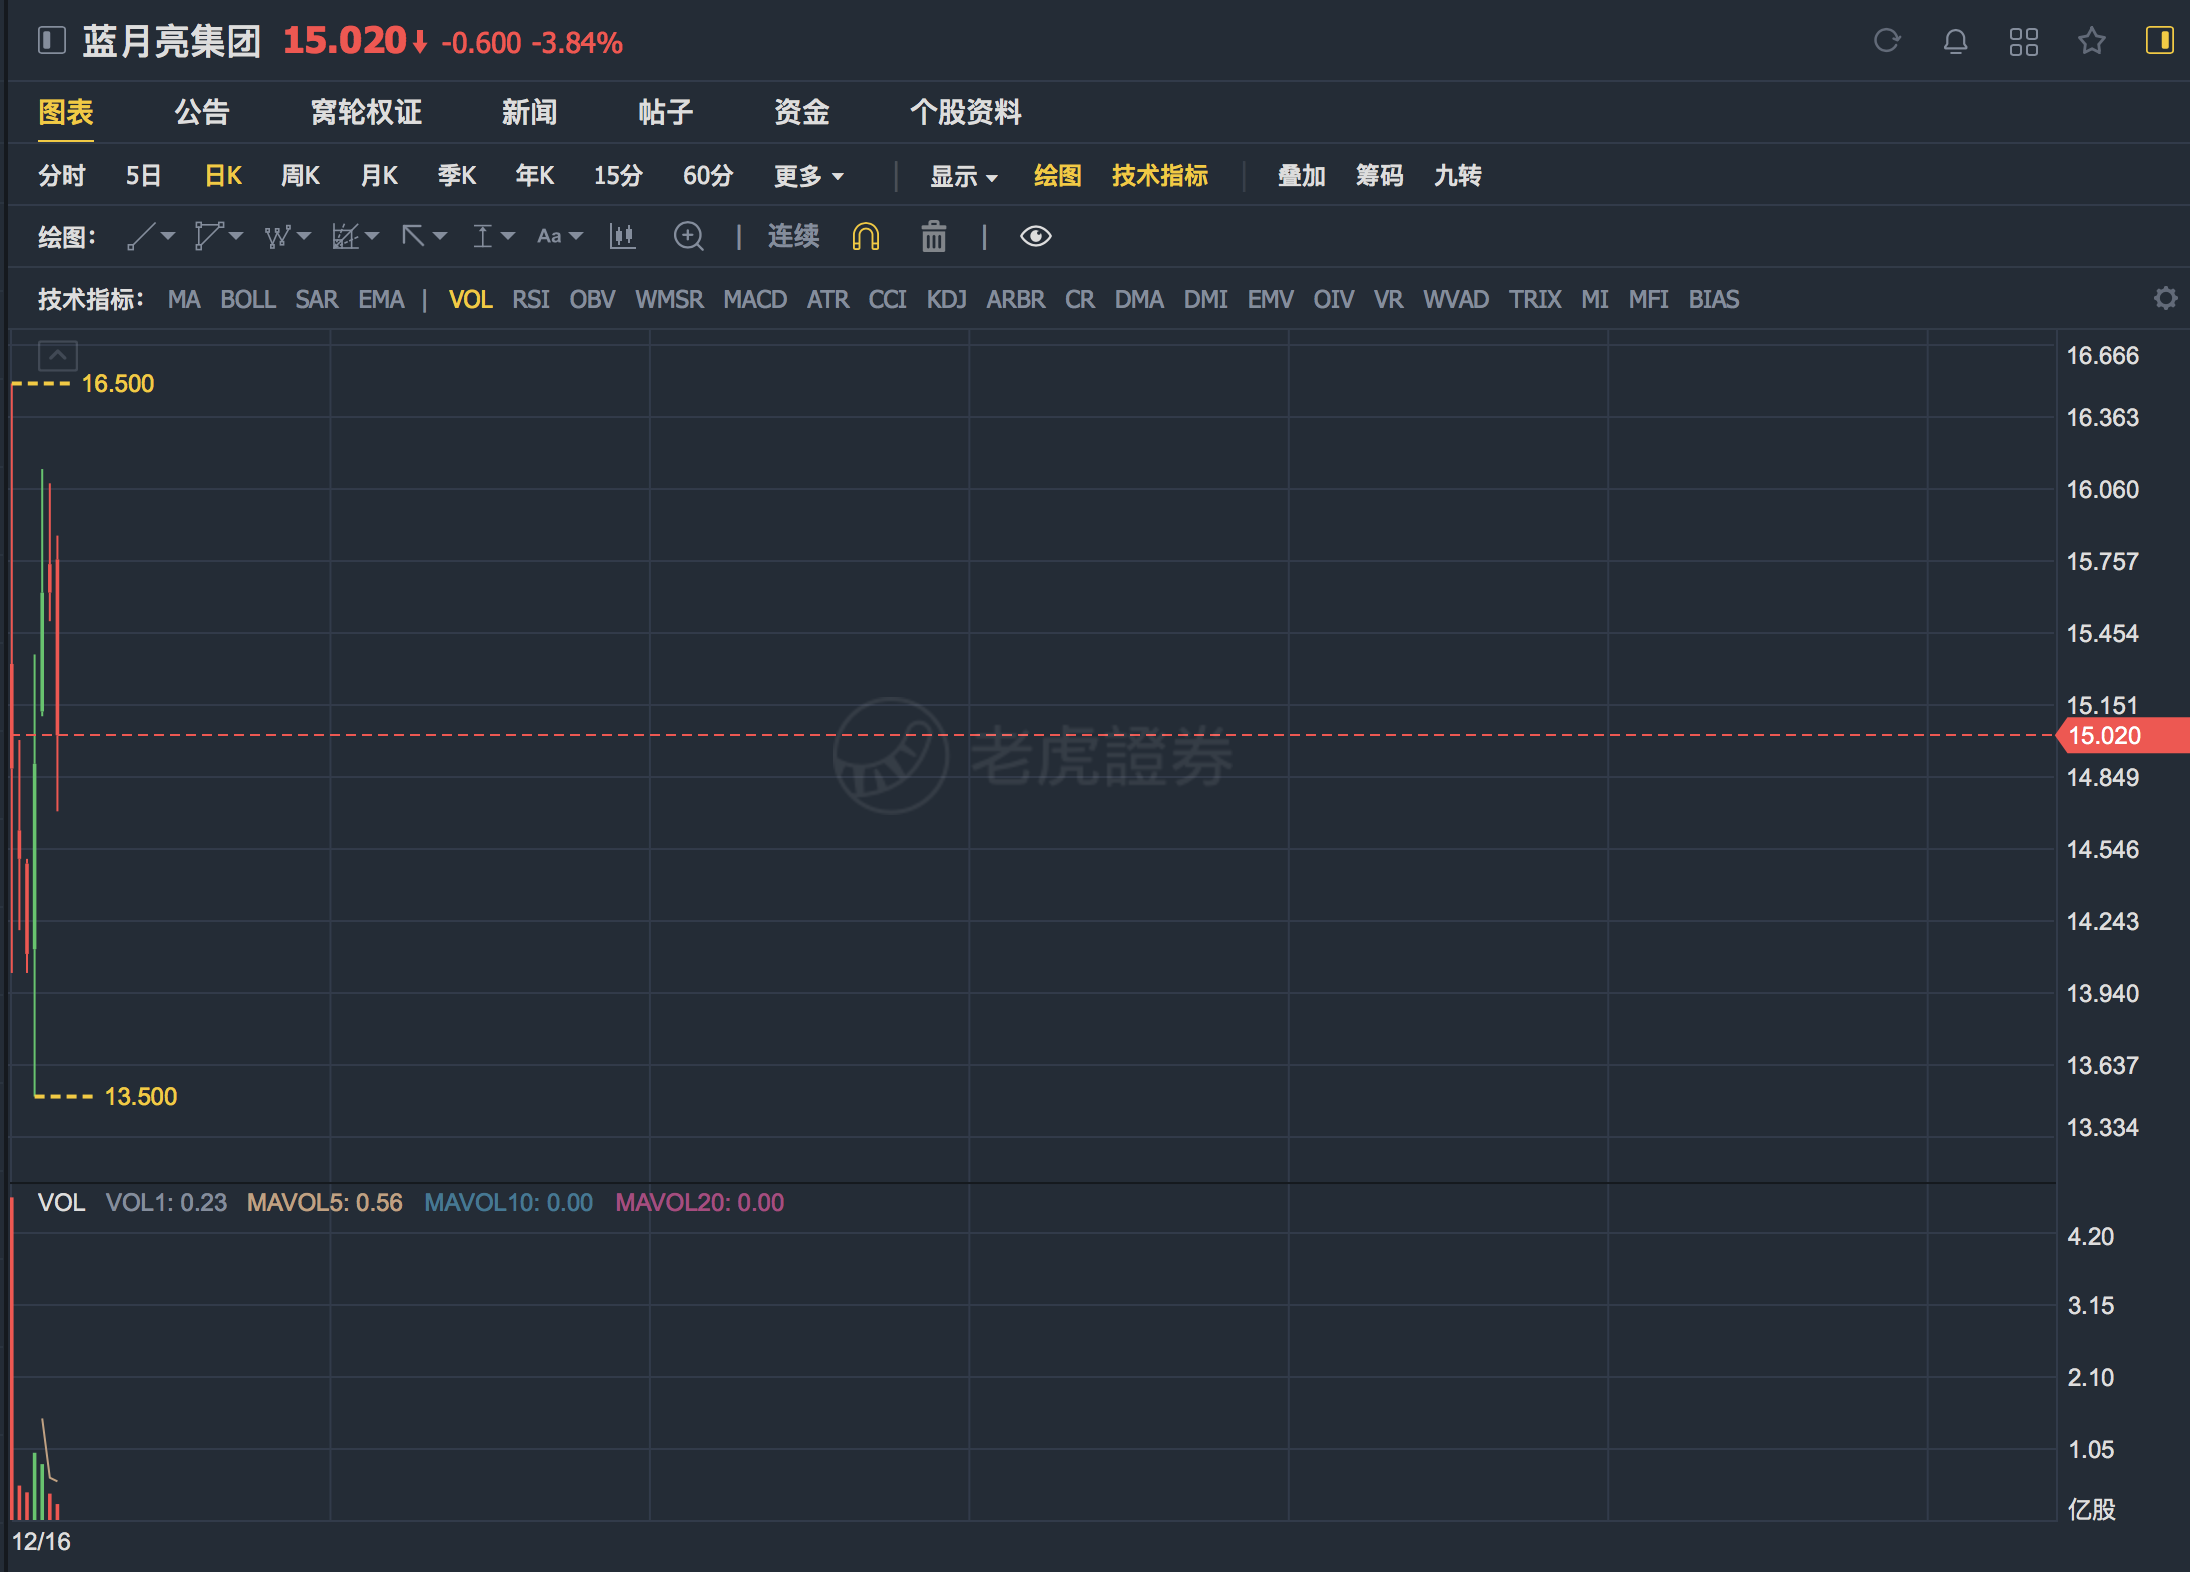2190x1572 pixels.
Task: Open the 显示 display dropdown
Action: click(x=964, y=176)
